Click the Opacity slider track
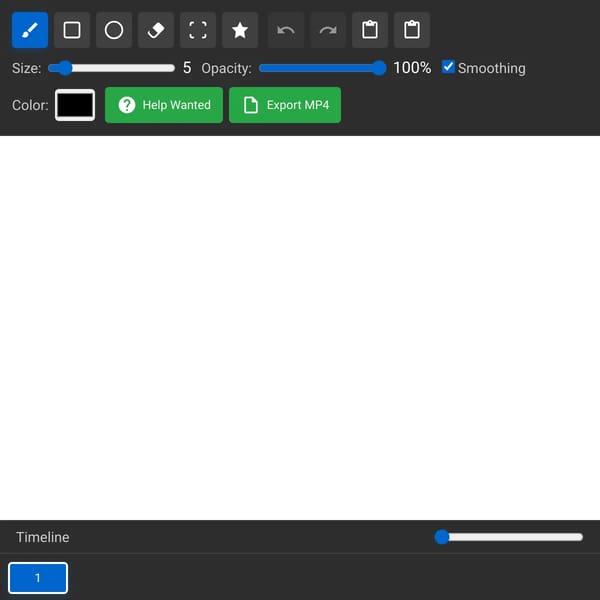Screen dimensions: 600x600 coord(323,68)
